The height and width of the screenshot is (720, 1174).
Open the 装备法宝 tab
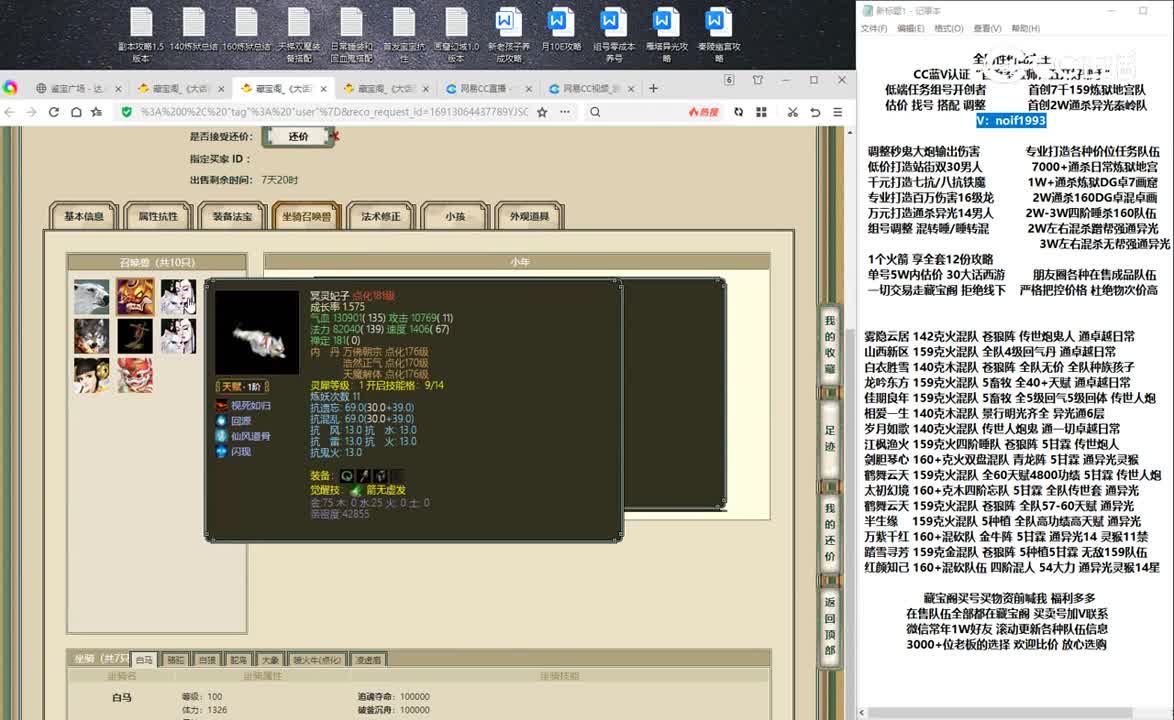click(232, 216)
